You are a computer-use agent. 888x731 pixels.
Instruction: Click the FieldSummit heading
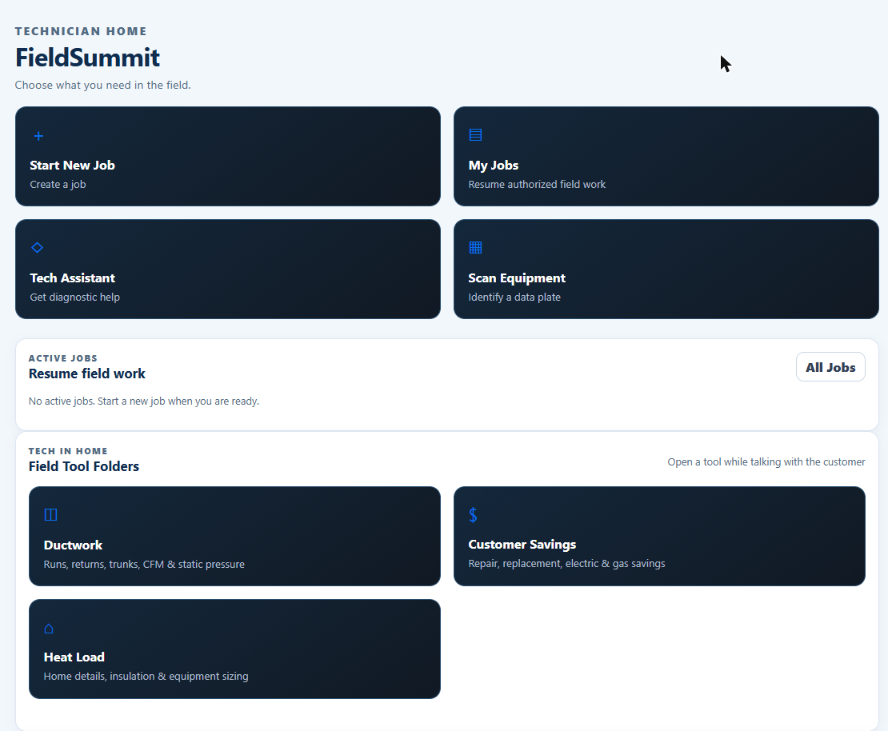[87, 57]
